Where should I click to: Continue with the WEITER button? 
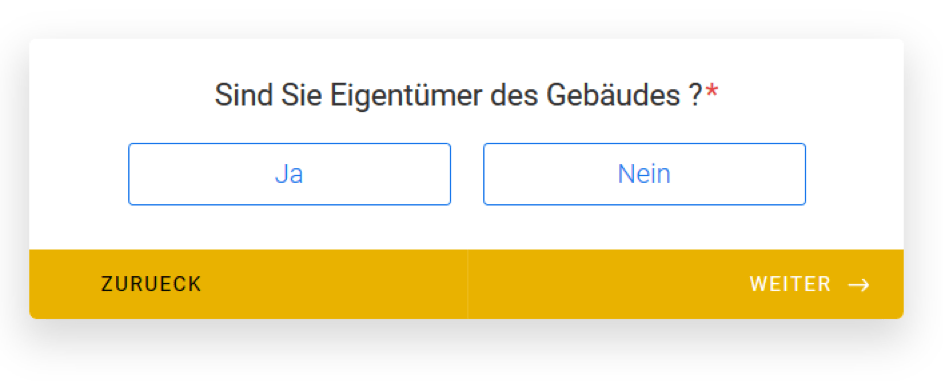686,284
